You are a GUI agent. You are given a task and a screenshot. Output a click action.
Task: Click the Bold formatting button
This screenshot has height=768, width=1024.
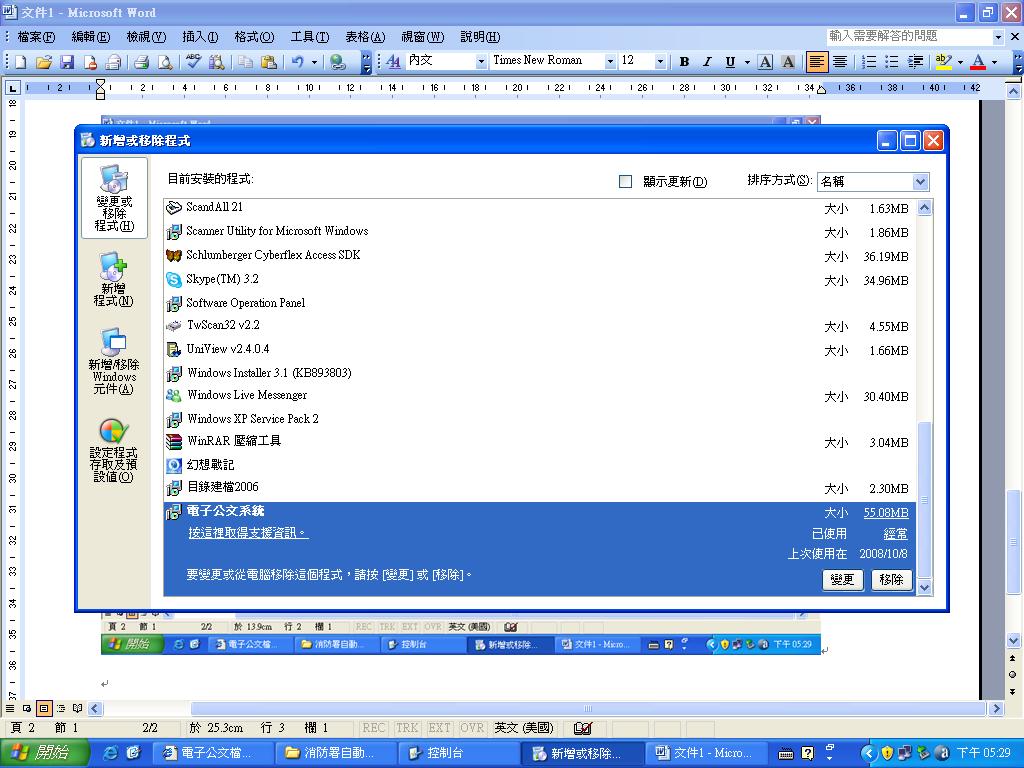[x=684, y=62]
